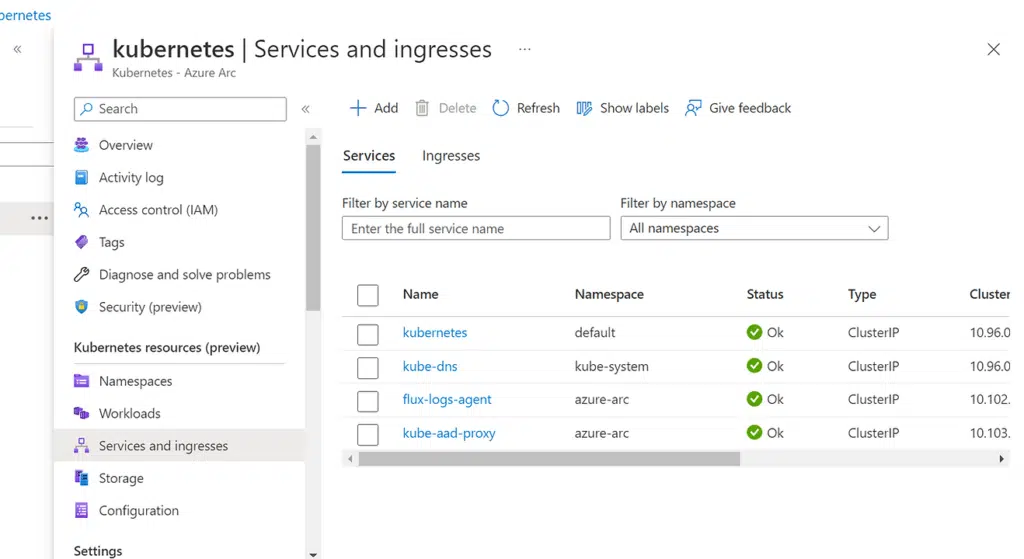Check the kube-aad-proxy row checkbox
The image size is (1024, 559).
pos(368,434)
